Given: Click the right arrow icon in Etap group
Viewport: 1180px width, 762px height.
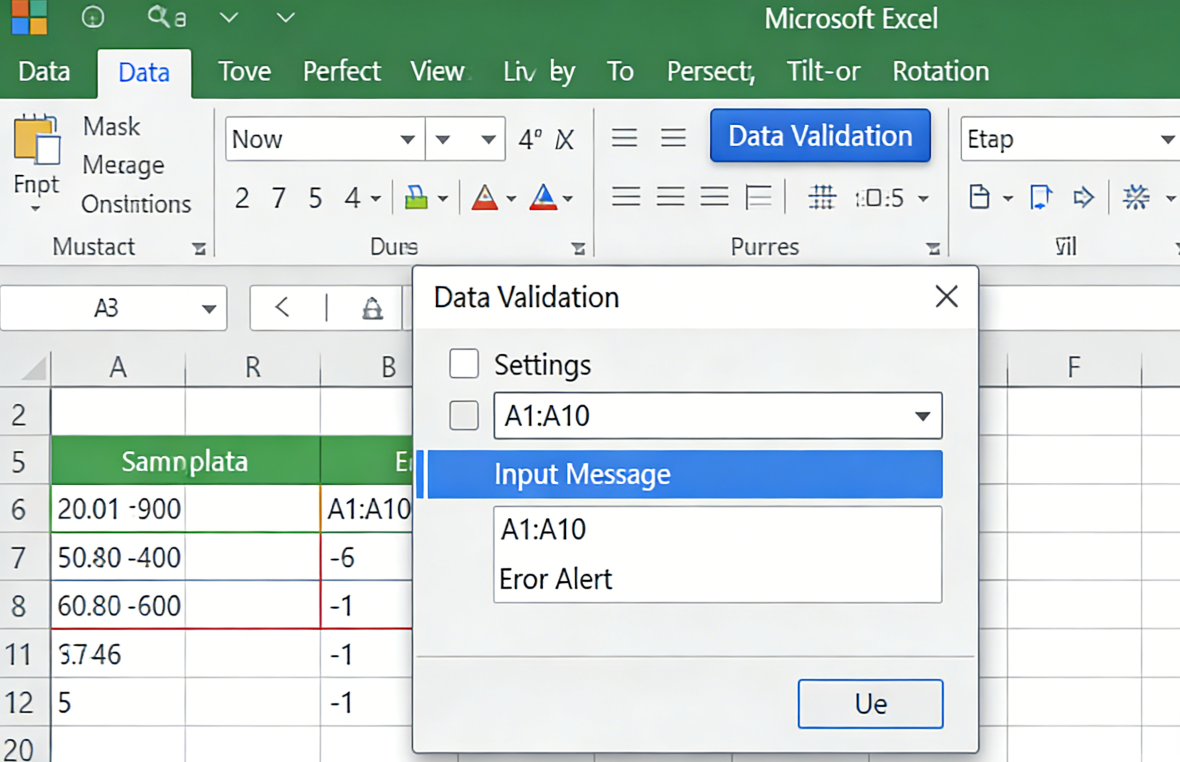Looking at the screenshot, I should click(1084, 198).
